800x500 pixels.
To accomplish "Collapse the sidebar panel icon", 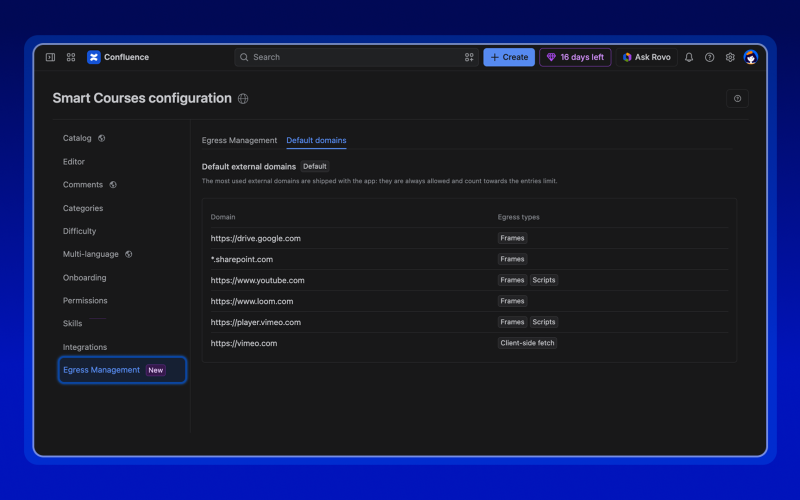I will pos(51,57).
